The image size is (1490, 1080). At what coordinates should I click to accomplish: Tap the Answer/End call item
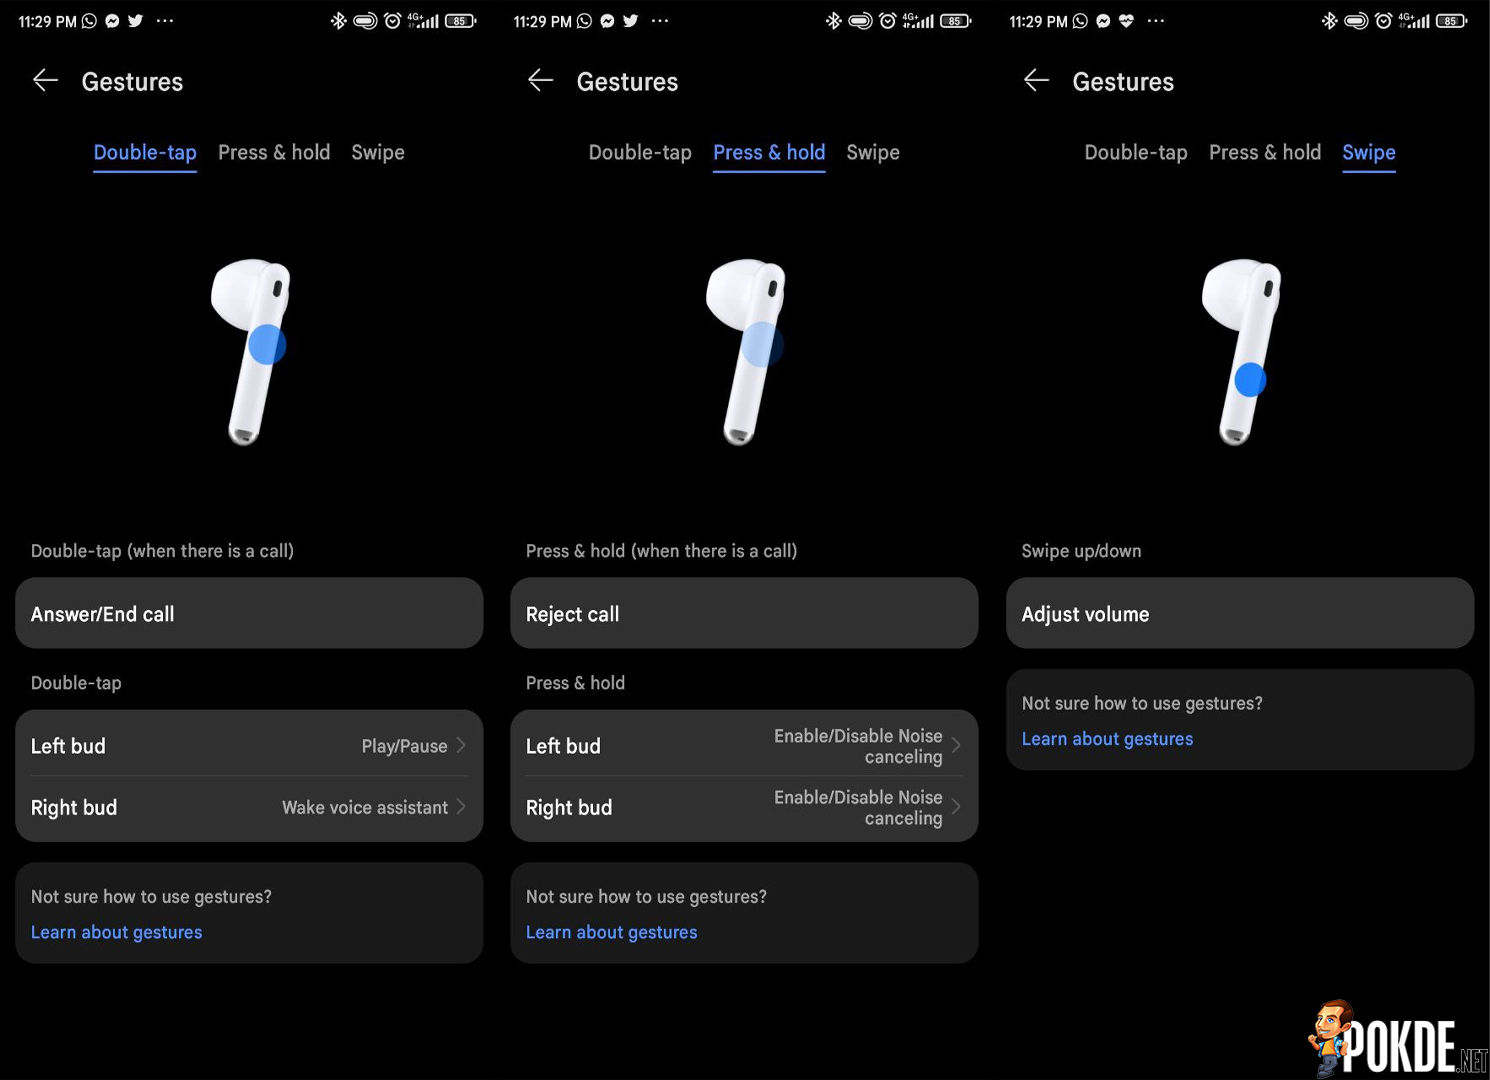pos(249,614)
